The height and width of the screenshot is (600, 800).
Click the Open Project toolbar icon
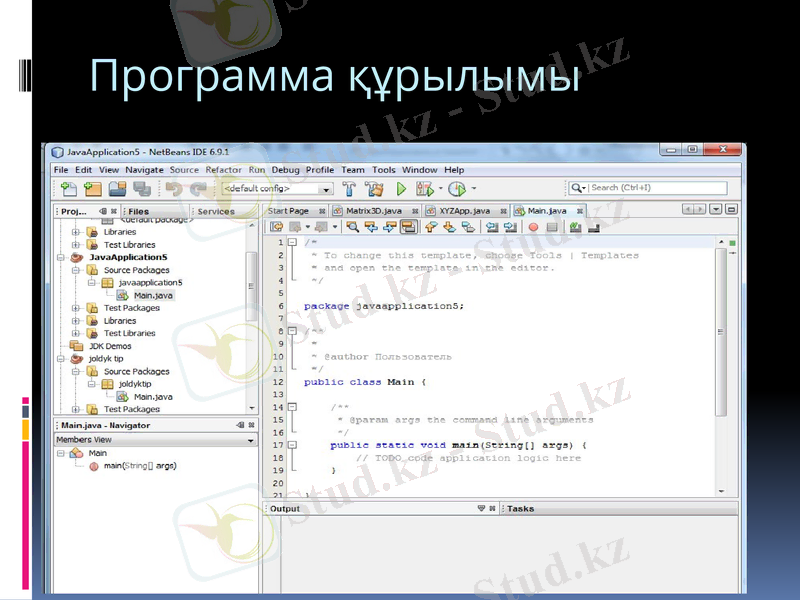tap(116, 189)
